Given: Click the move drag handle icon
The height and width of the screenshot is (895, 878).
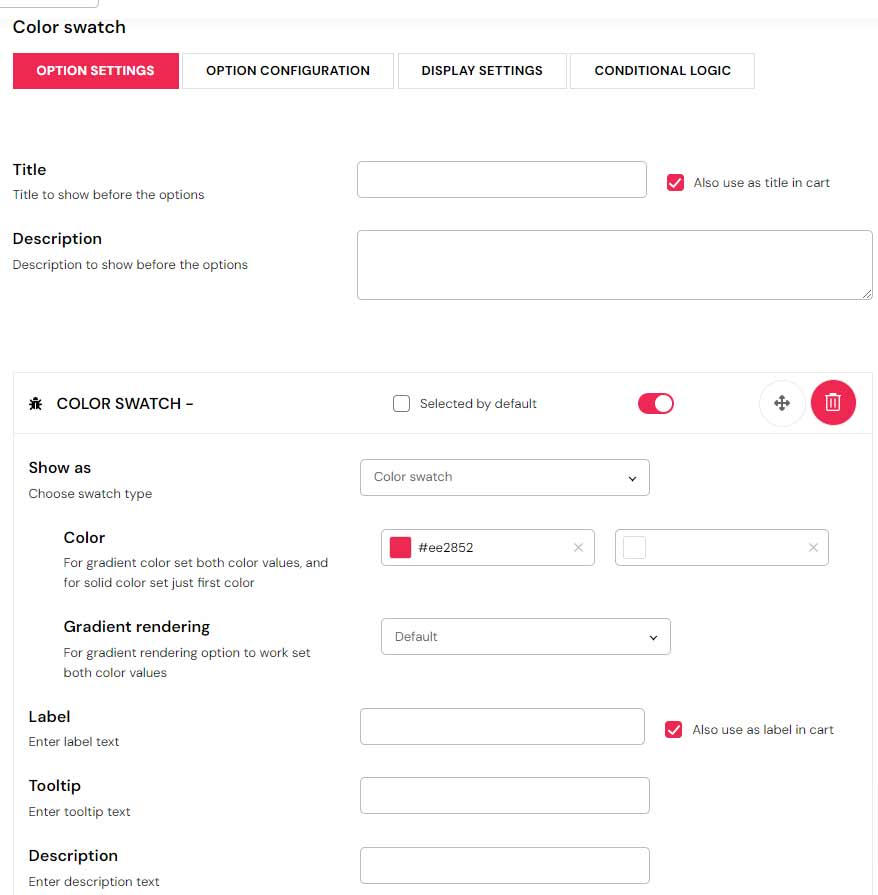Looking at the screenshot, I should (x=782, y=403).
